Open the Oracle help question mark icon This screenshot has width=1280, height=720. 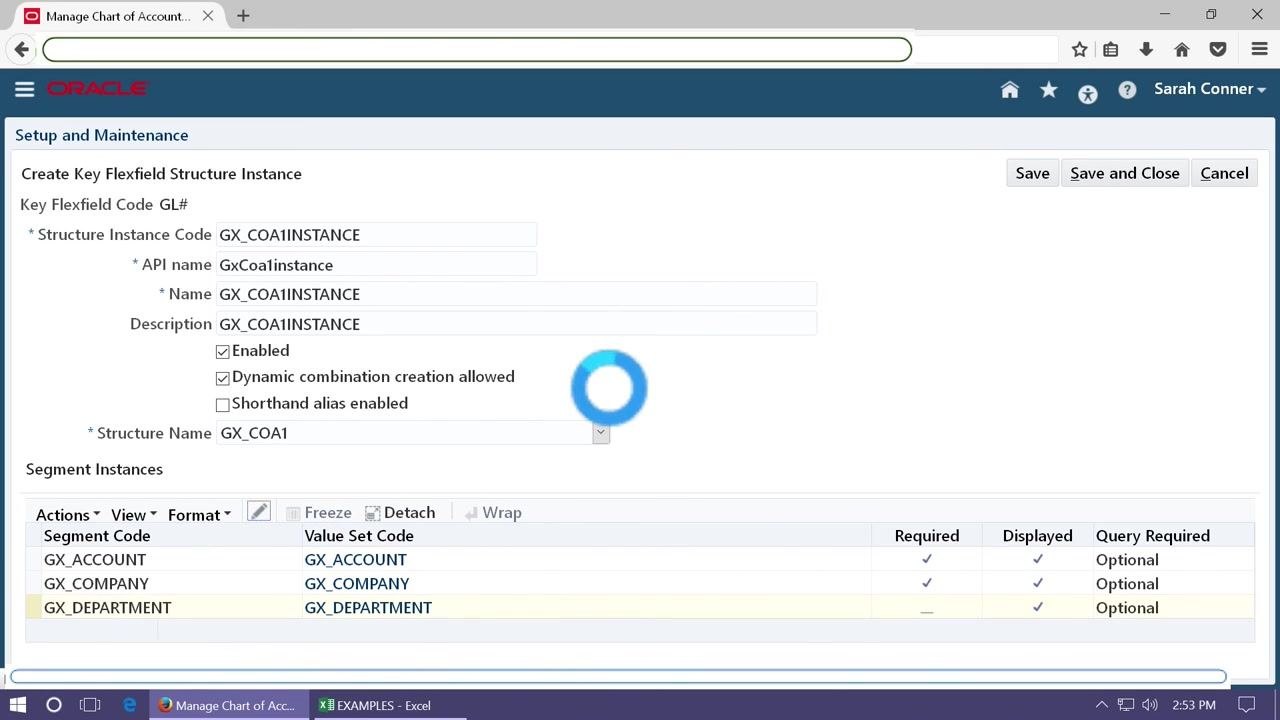pos(1127,90)
